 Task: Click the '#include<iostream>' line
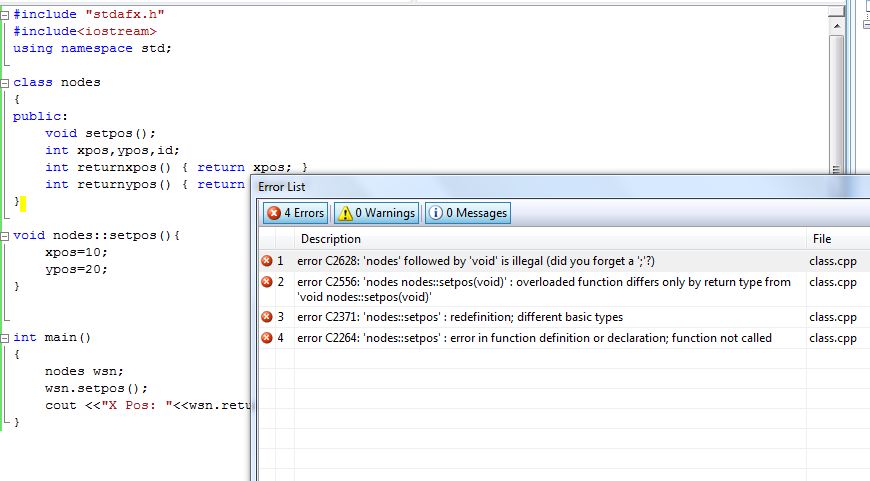click(85, 31)
